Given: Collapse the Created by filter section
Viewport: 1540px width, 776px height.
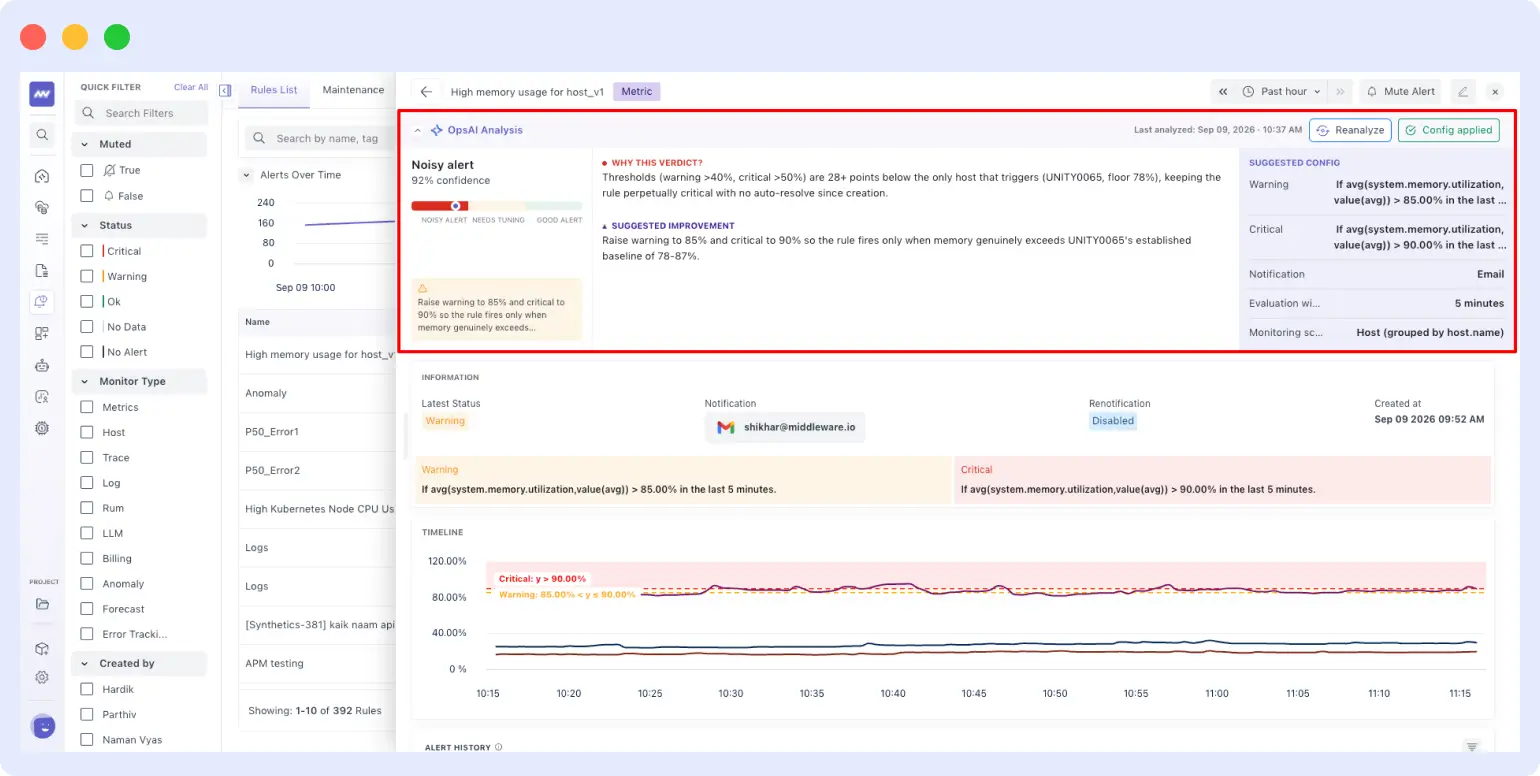Looking at the screenshot, I should [x=85, y=664].
